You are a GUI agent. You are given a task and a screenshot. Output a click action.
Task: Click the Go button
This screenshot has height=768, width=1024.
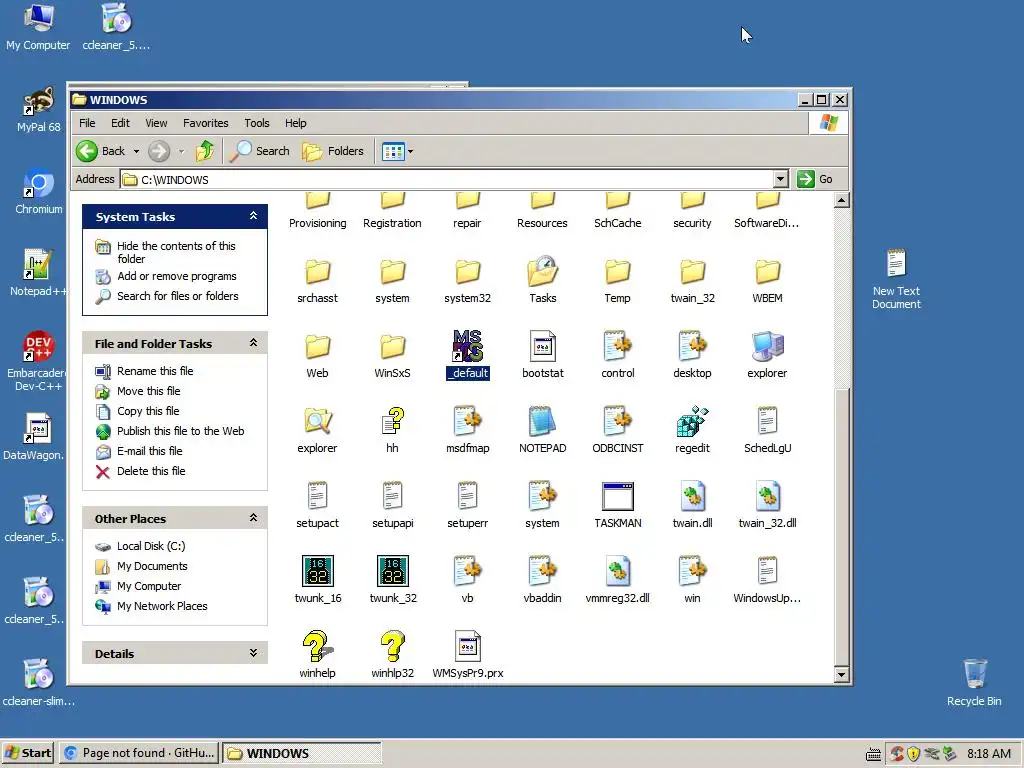click(x=815, y=179)
